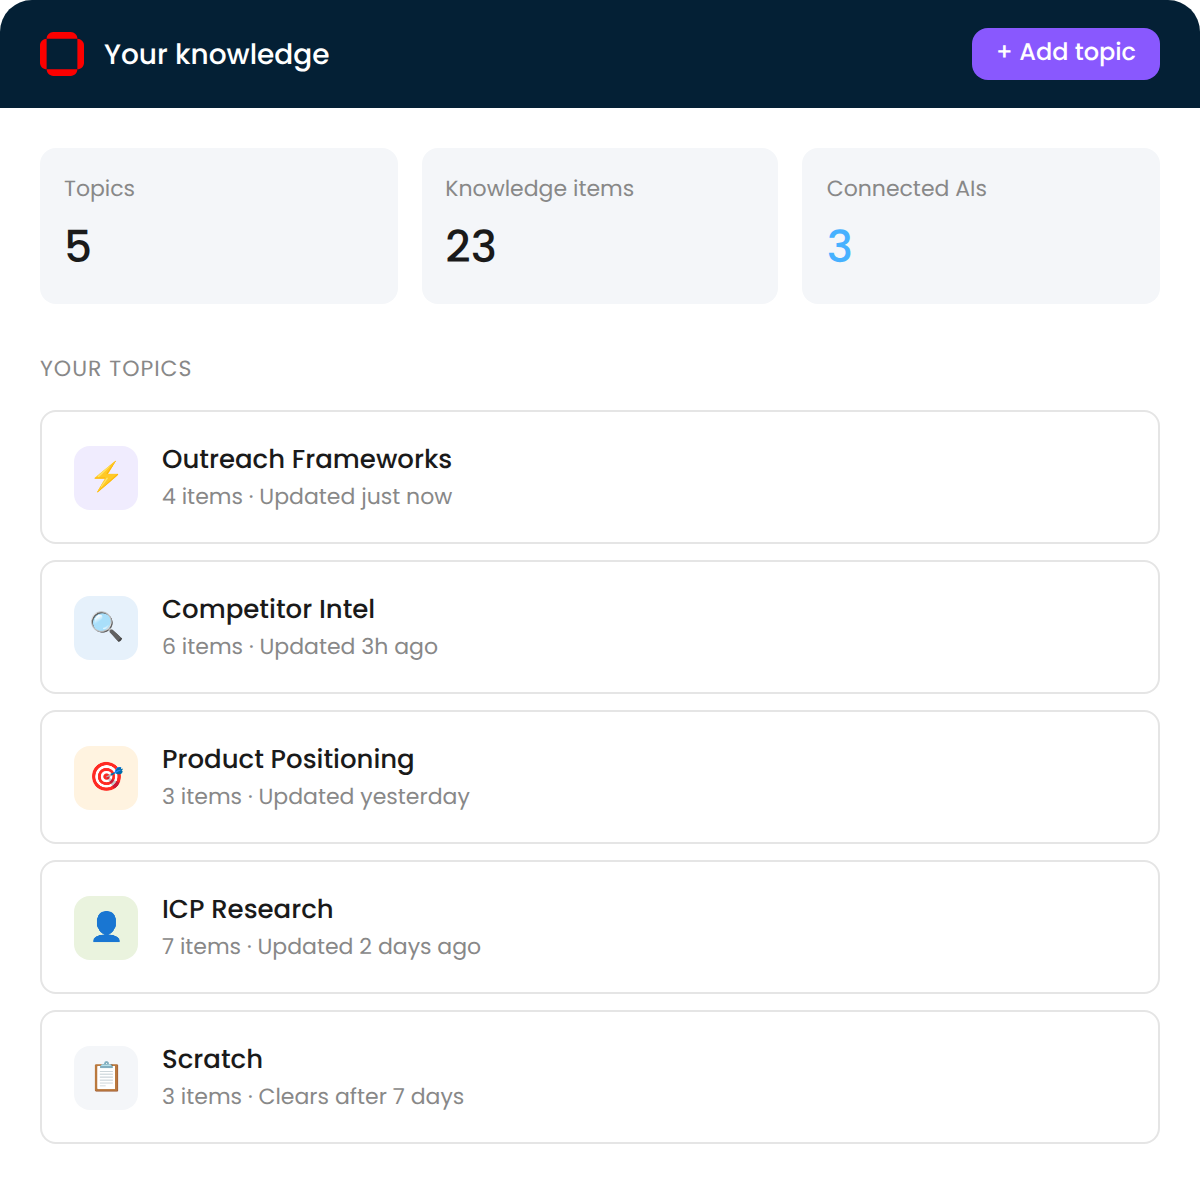The height and width of the screenshot is (1184, 1200).
Task: Click the magnifying glass icon beside Competitor Intel
Action: pyautogui.click(x=105, y=628)
